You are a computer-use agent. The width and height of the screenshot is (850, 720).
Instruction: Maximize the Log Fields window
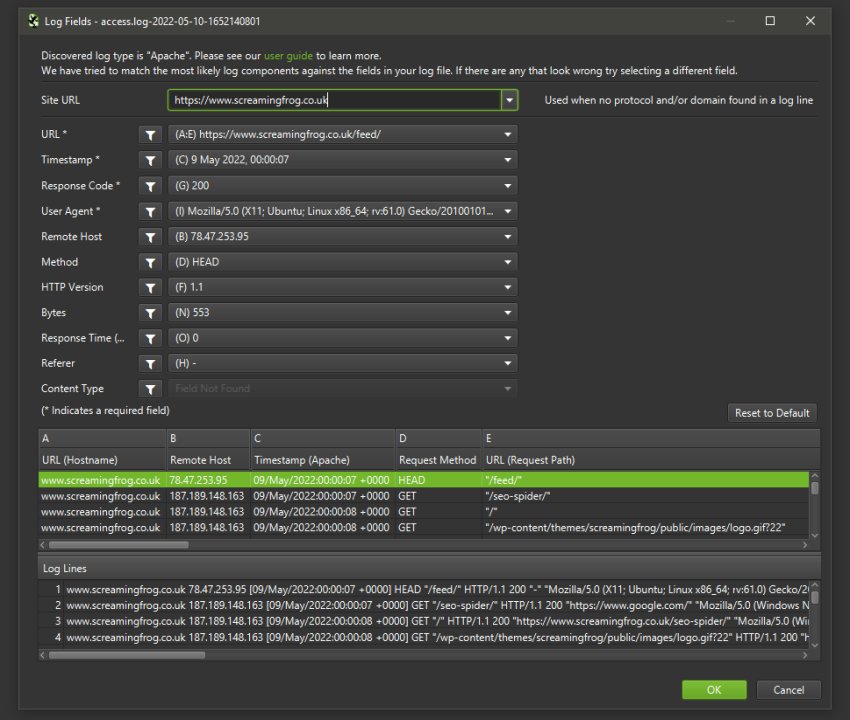pos(770,21)
